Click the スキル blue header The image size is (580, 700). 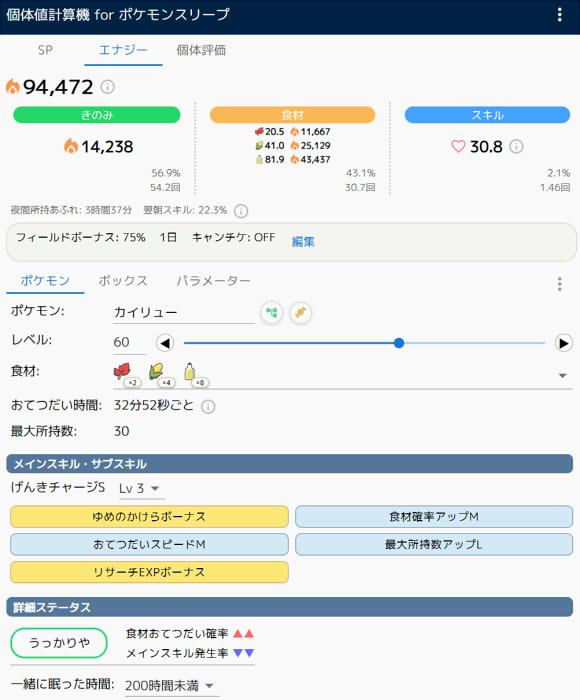point(487,115)
